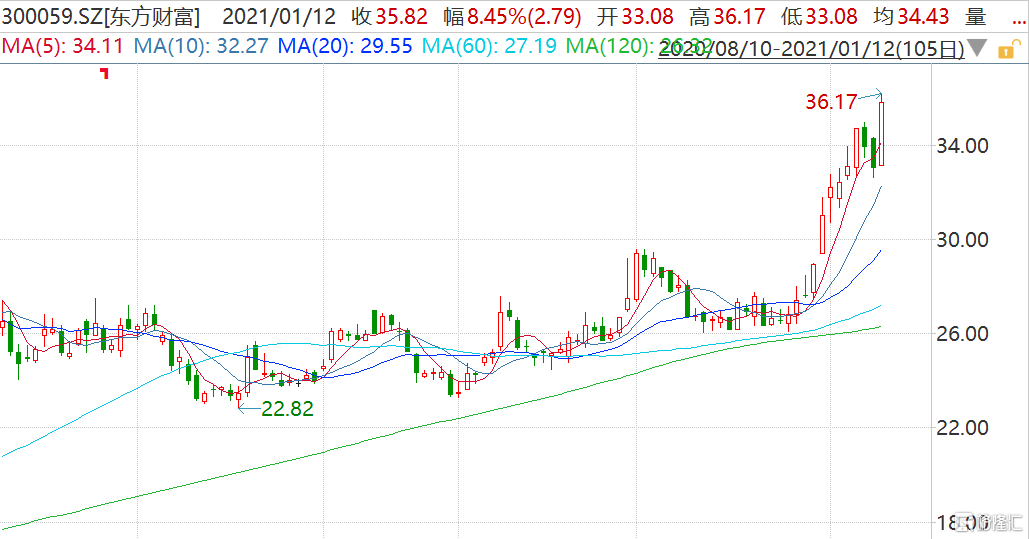
Task: Click the opening price 开 33.08
Action: [x=635, y=16]
